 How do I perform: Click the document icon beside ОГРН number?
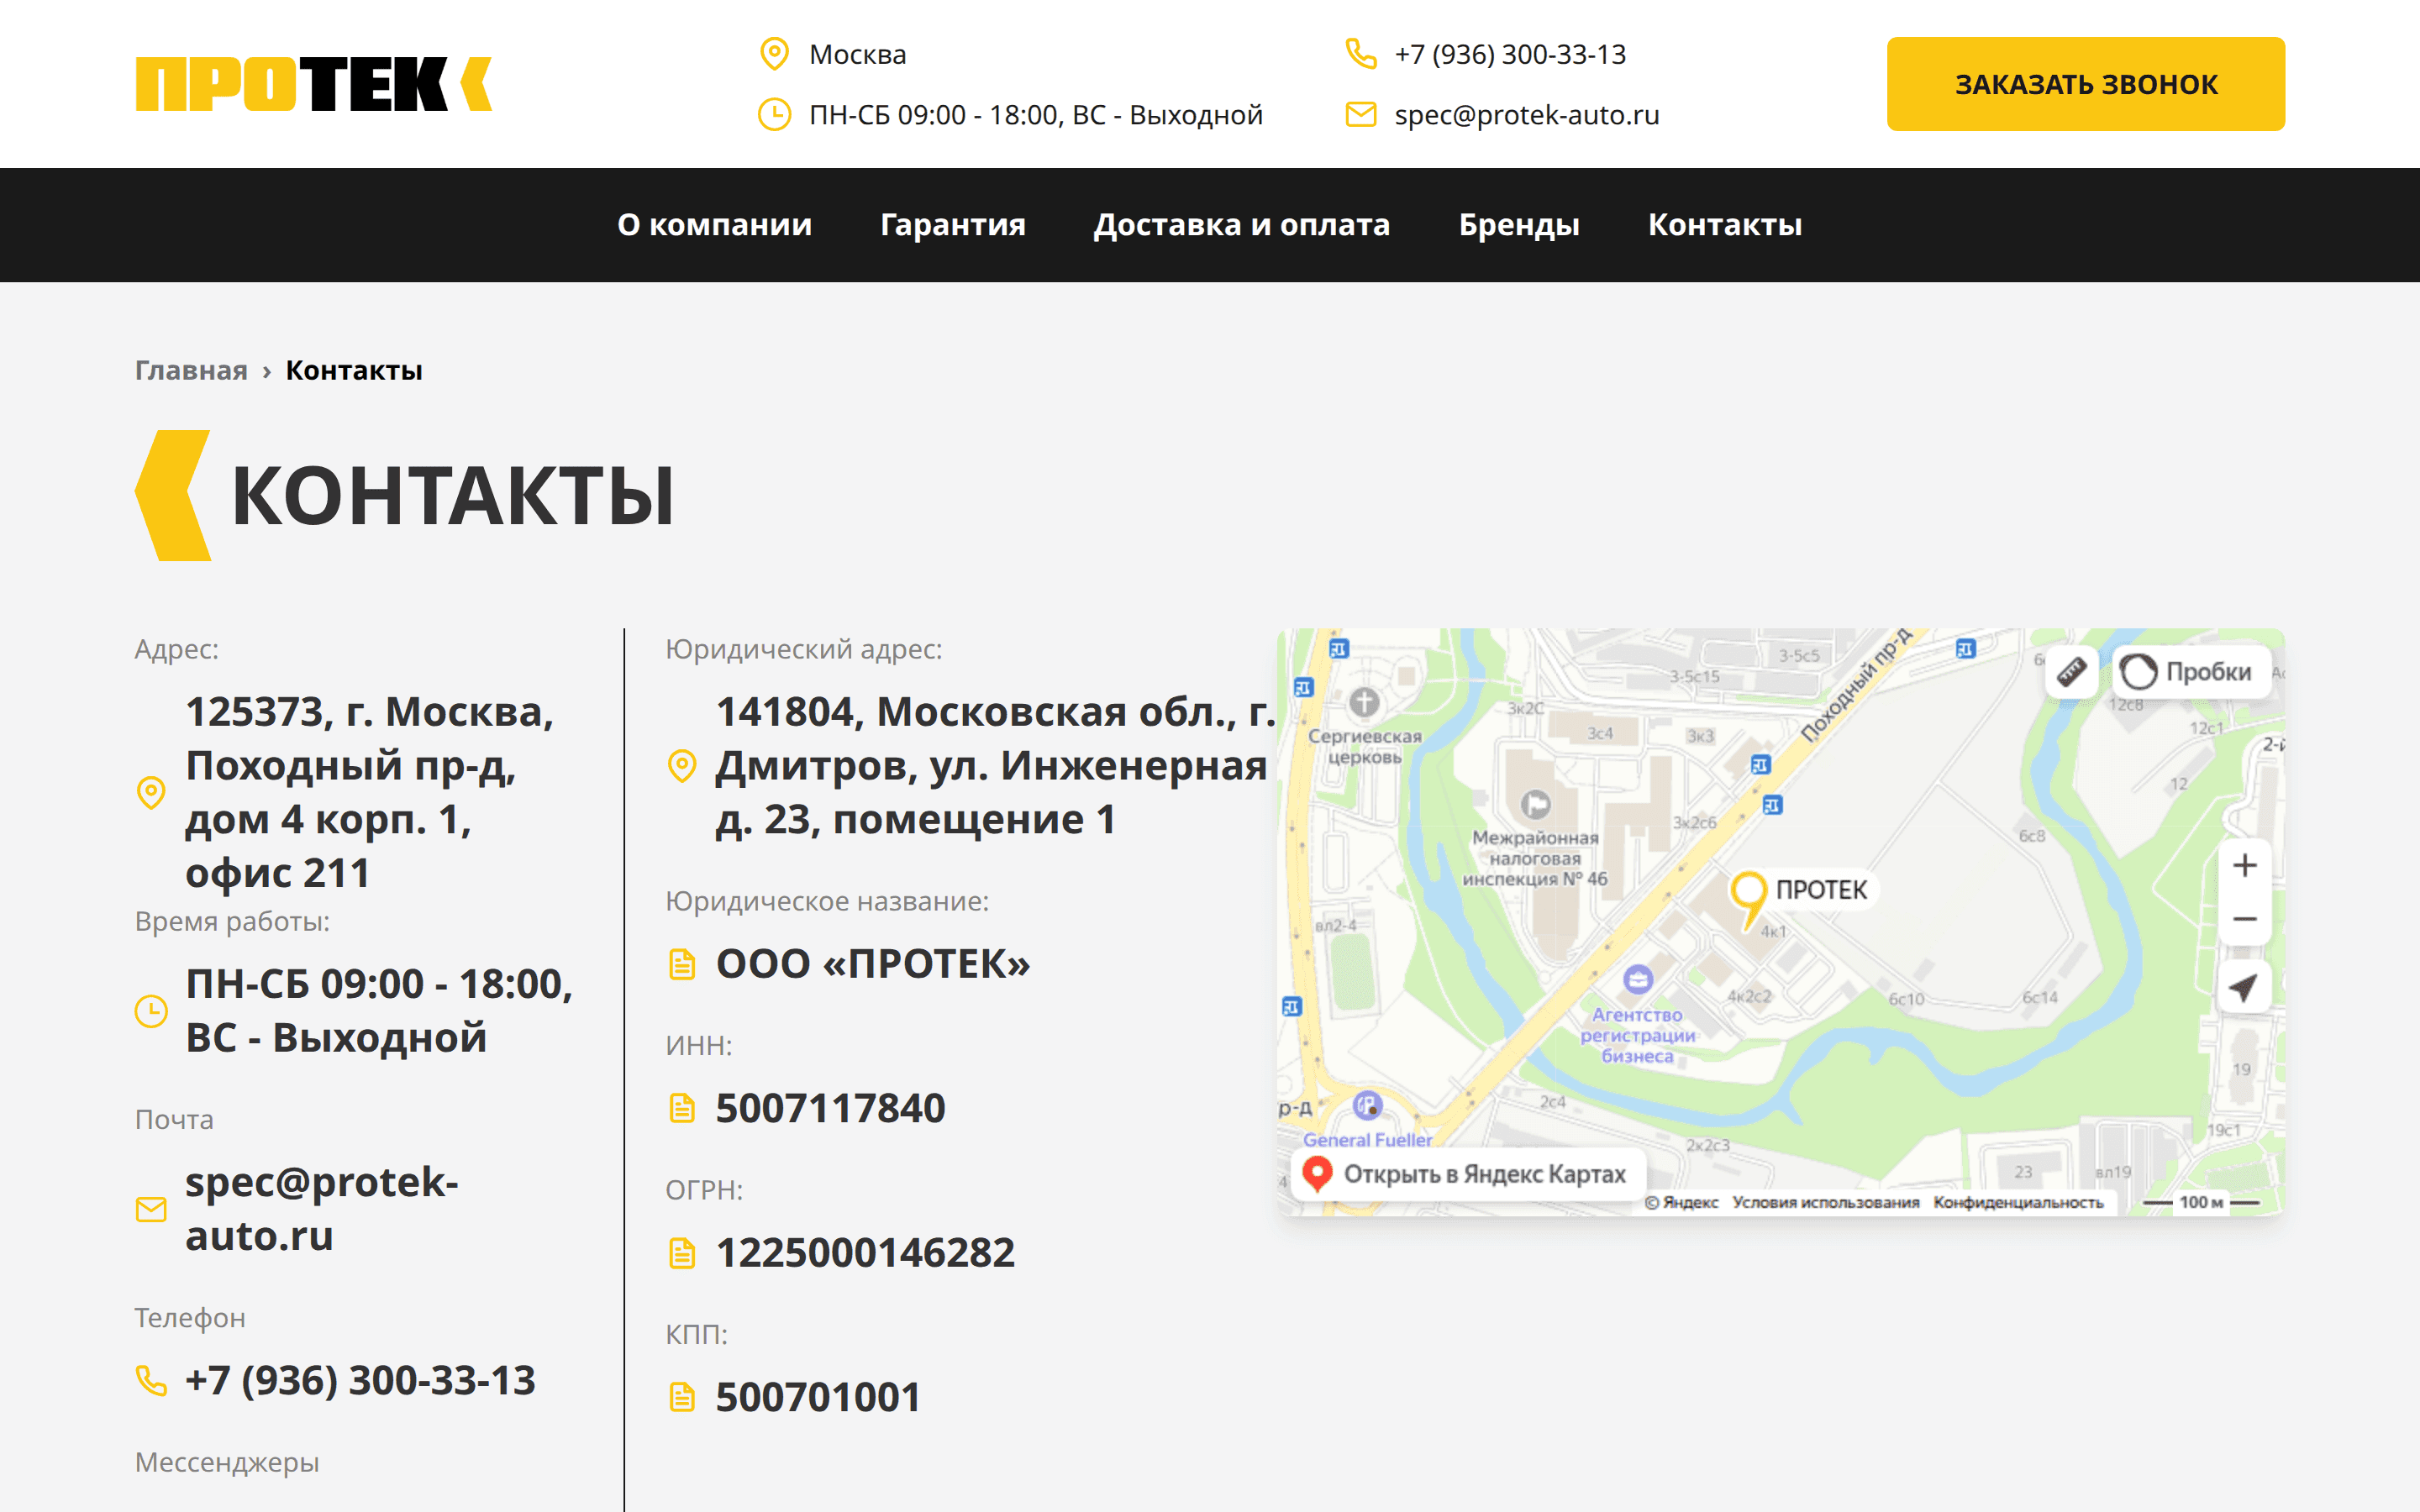tap(682, 1252)
